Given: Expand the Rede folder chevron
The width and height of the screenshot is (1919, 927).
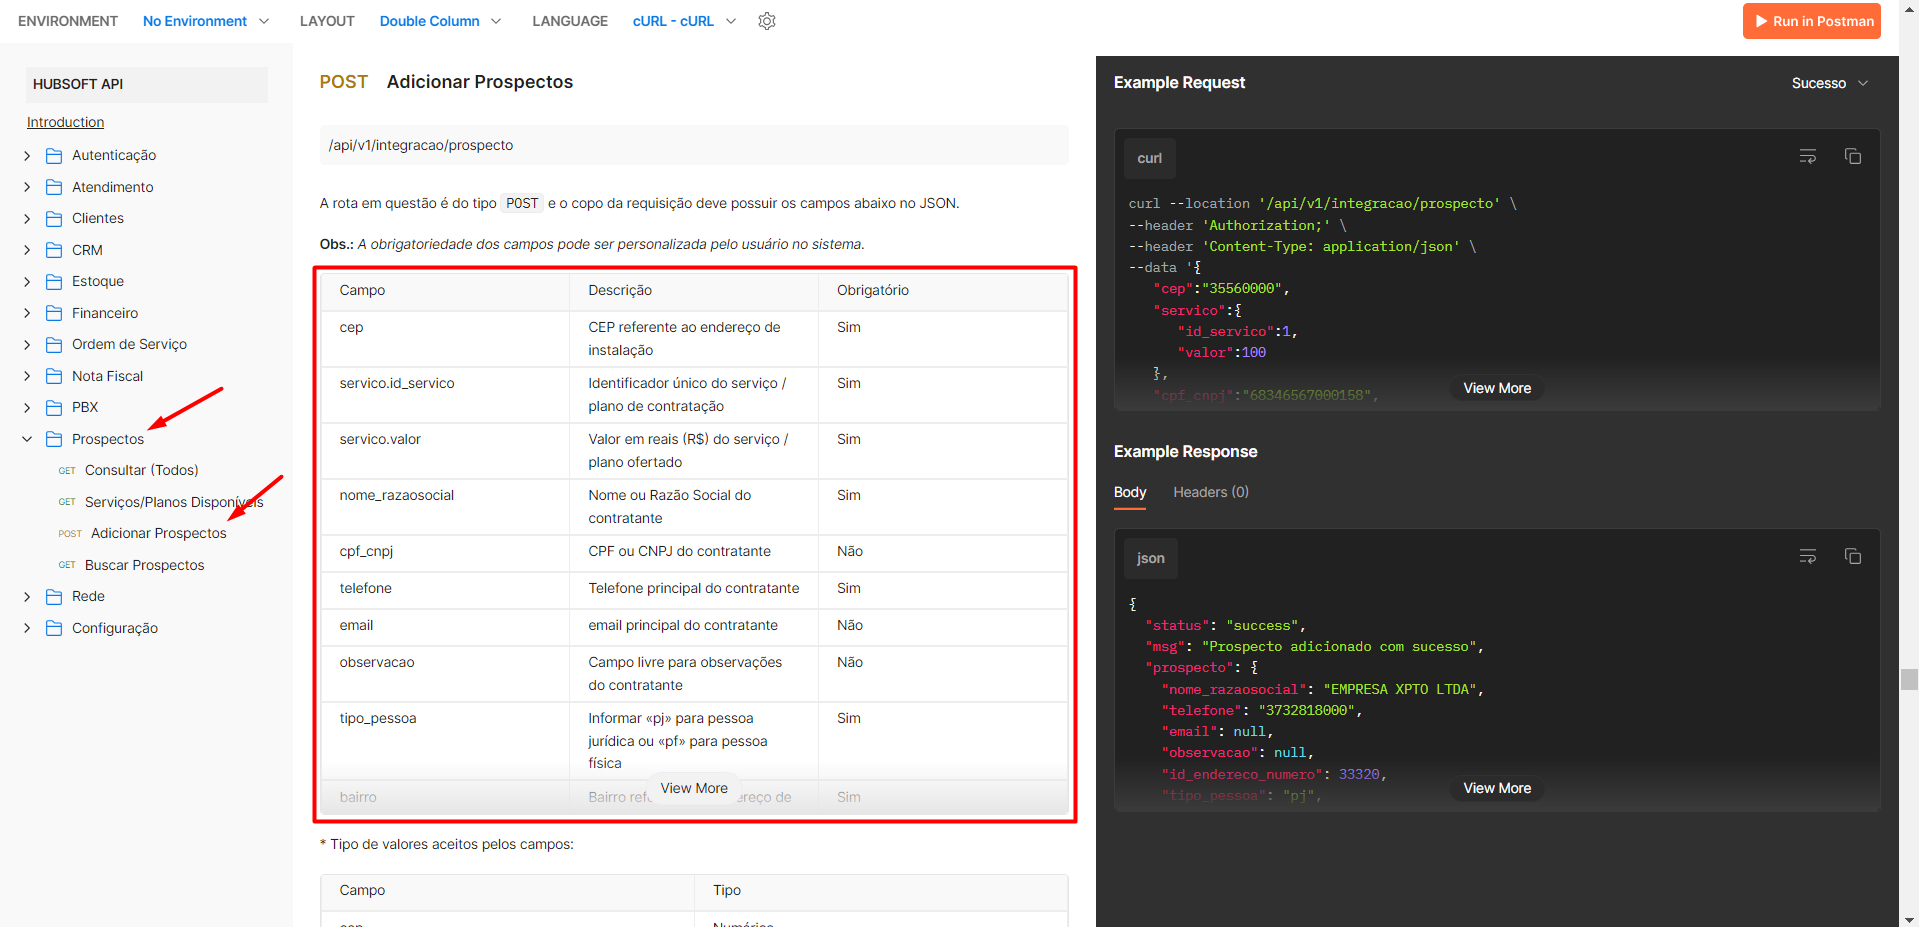Looking at the screenshot, I should (27, 596).
